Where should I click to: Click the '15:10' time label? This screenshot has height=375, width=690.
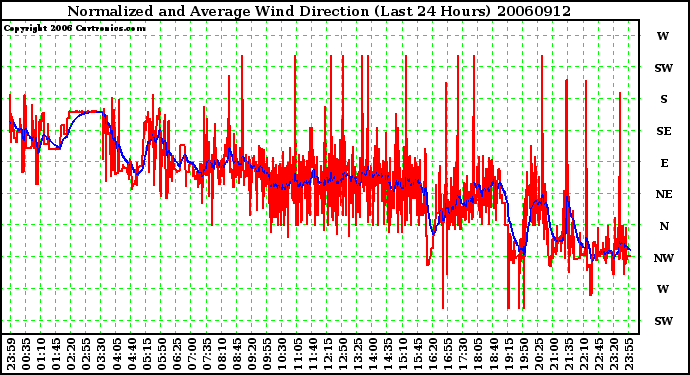tap(403, 354)
